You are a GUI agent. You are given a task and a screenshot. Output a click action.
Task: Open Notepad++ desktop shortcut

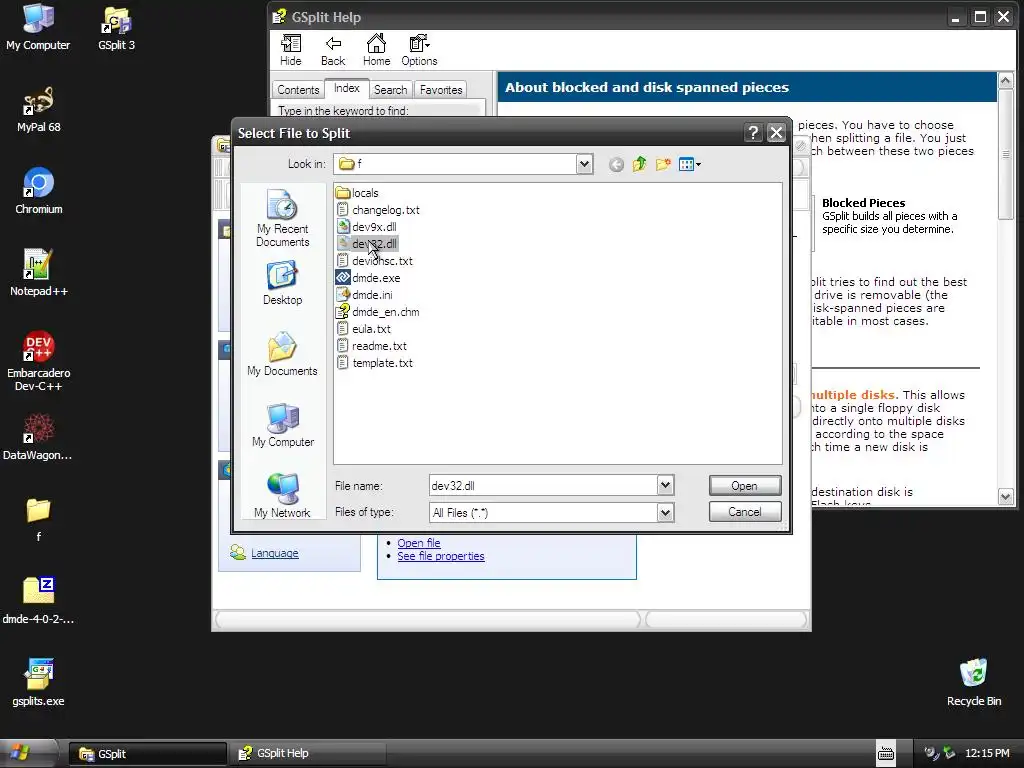[x=39, y=273]
